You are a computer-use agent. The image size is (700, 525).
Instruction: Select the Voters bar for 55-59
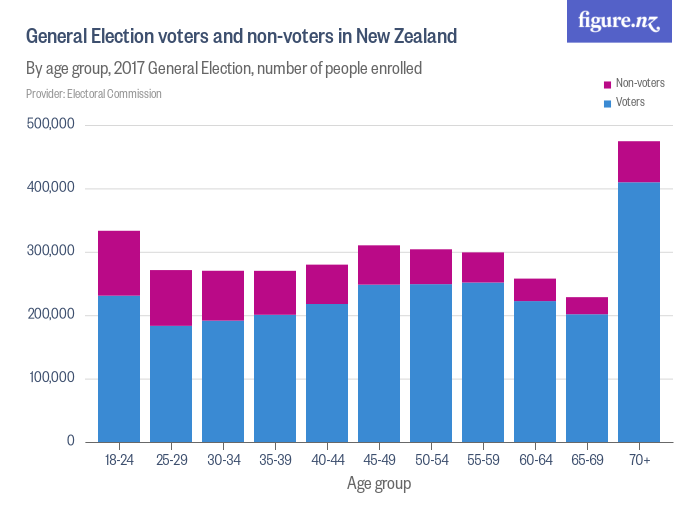pos(483,361)
